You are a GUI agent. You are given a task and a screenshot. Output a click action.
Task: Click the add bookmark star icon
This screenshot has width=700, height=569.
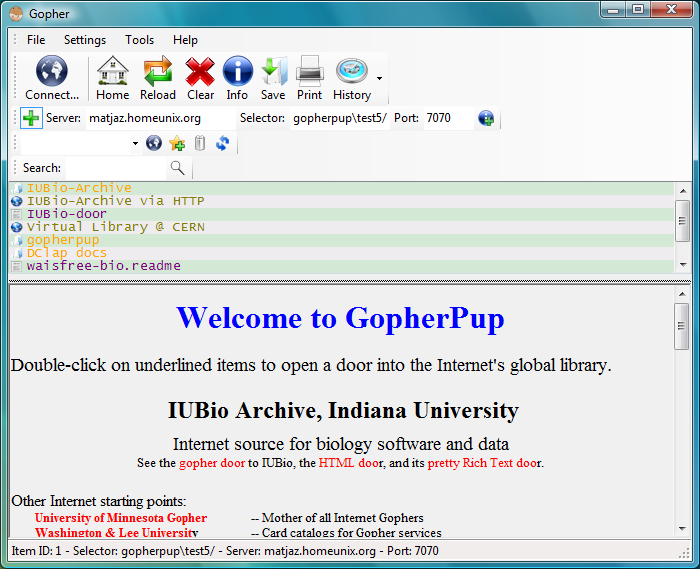(x=177, y=144)
